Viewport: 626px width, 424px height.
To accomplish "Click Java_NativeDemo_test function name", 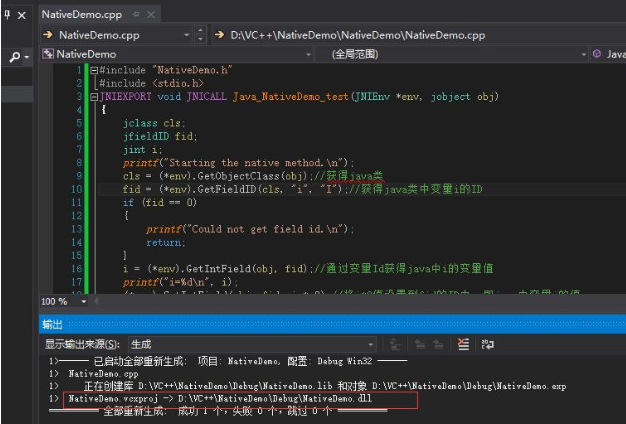I will (291, 97).
